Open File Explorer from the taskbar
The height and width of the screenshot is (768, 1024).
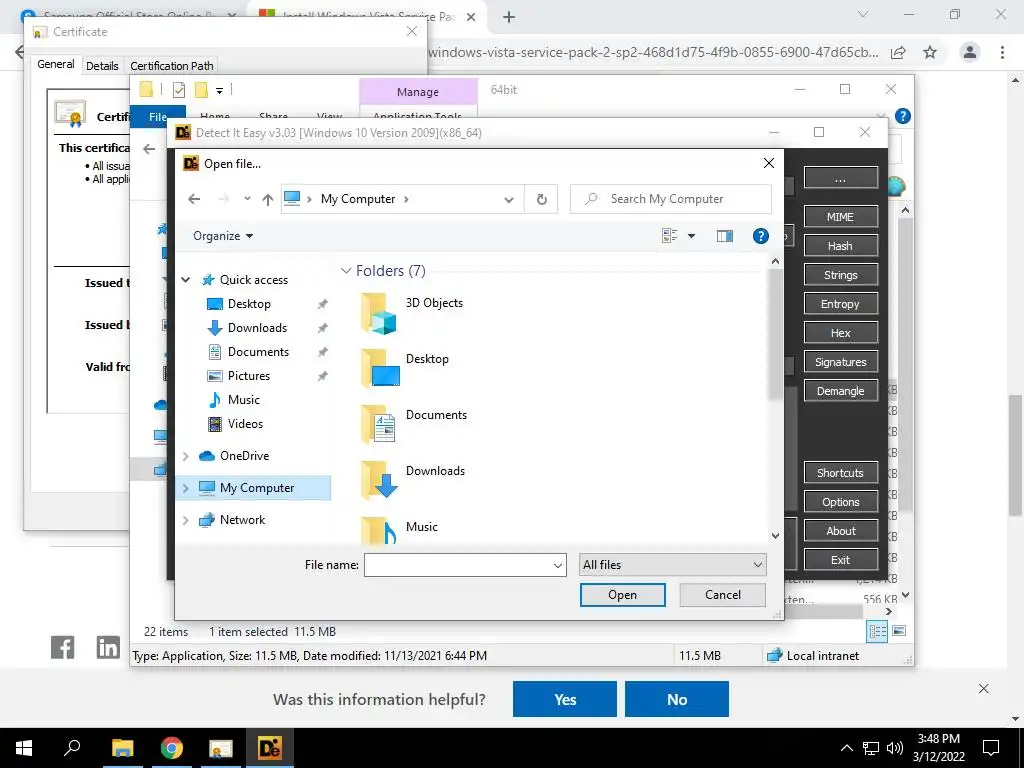(x=122, y=748)
